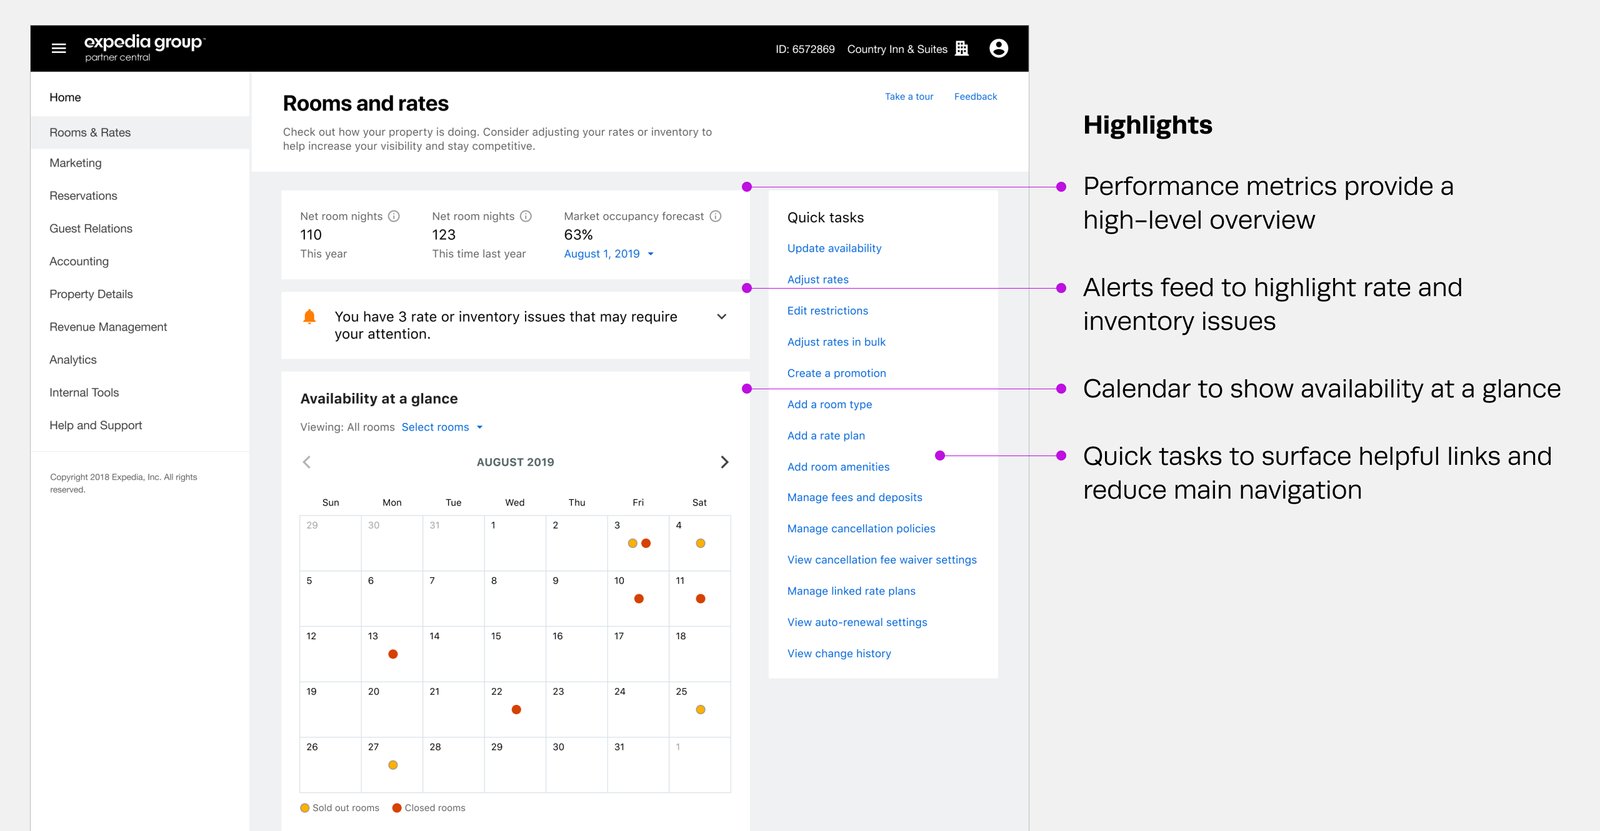Click info icon next to Market occupancy forecast
The width and height of the screenshot is (1600, 831).
(716, 216)
